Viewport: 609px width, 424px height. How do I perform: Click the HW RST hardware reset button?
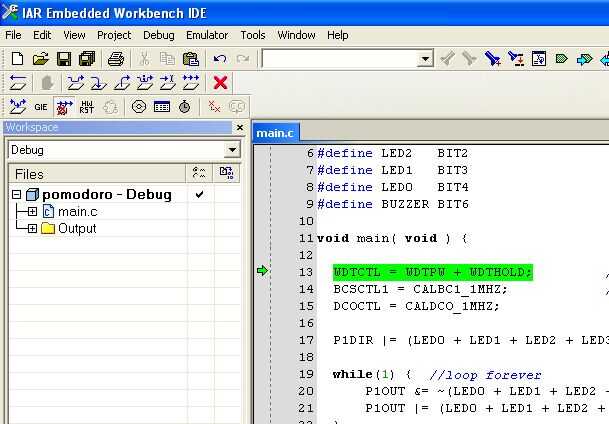[x=87, y=107]
